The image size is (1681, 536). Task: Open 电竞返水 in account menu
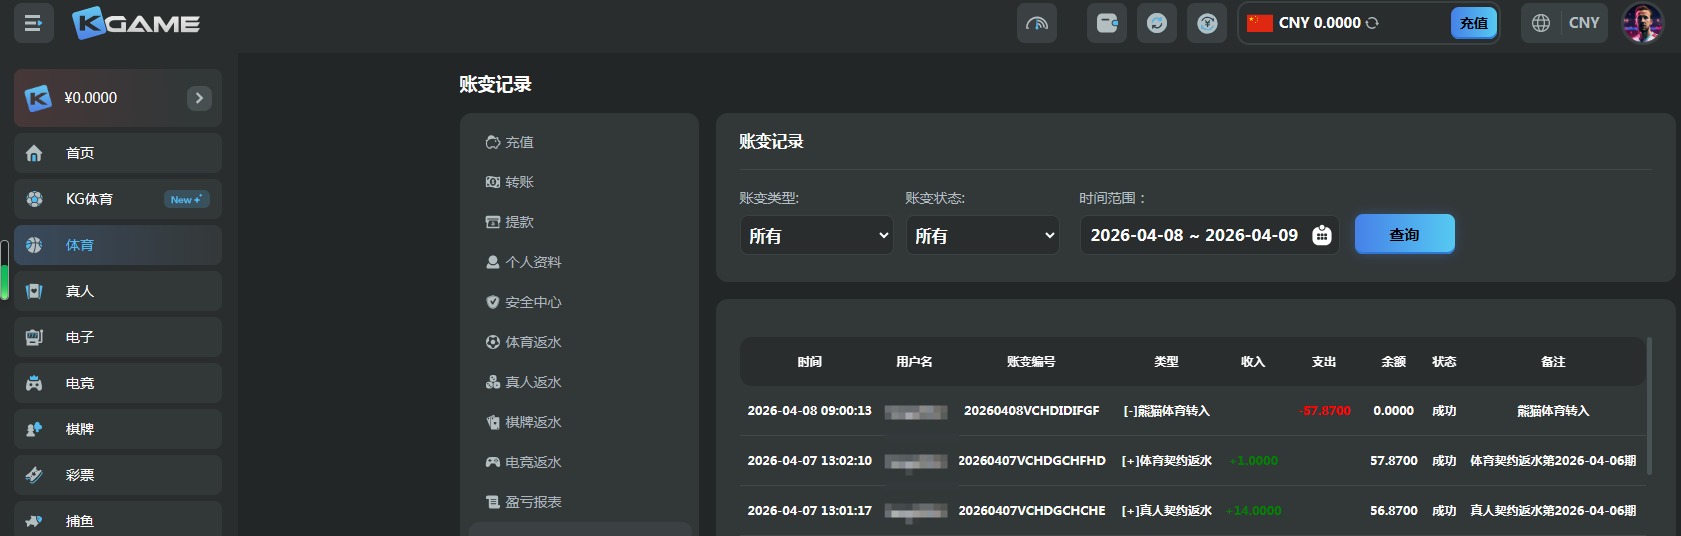(523, 462)
